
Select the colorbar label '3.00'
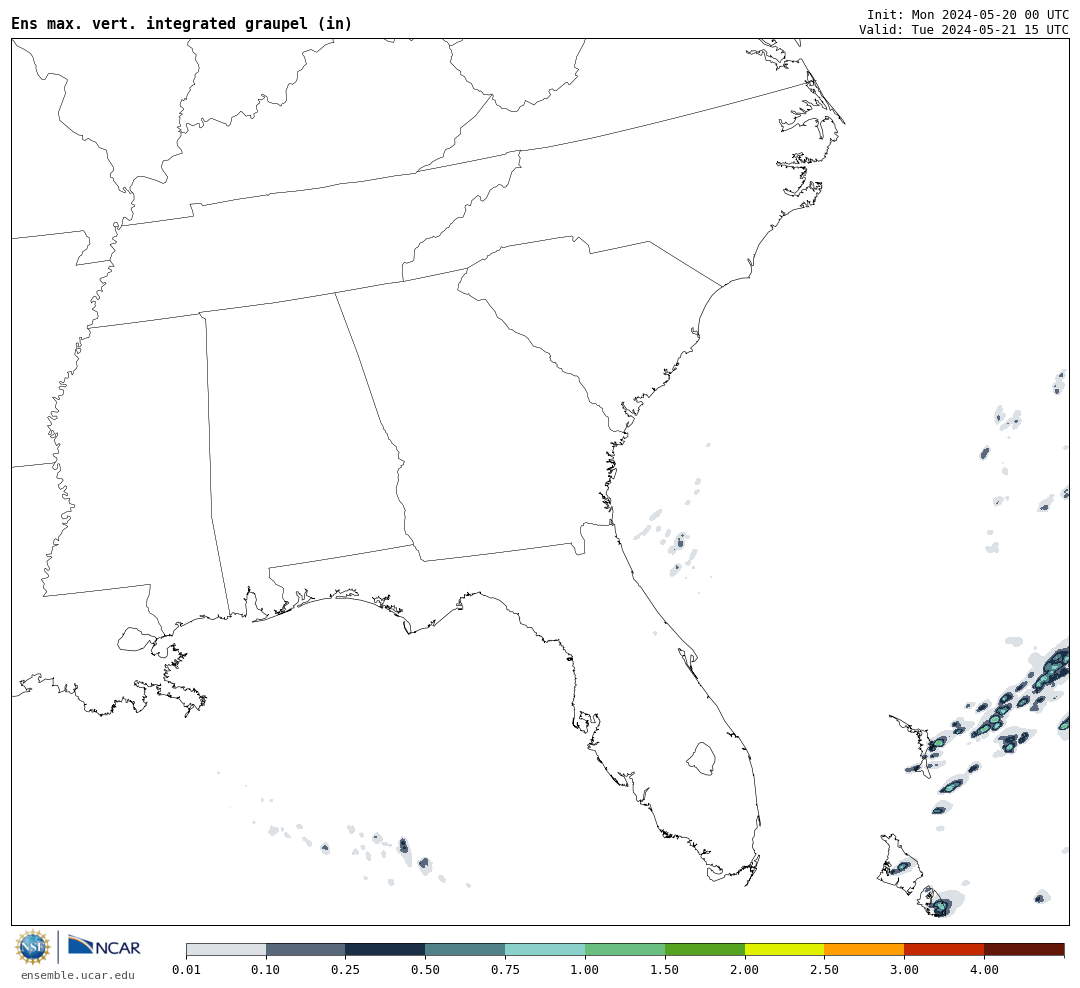click(904, 970)
